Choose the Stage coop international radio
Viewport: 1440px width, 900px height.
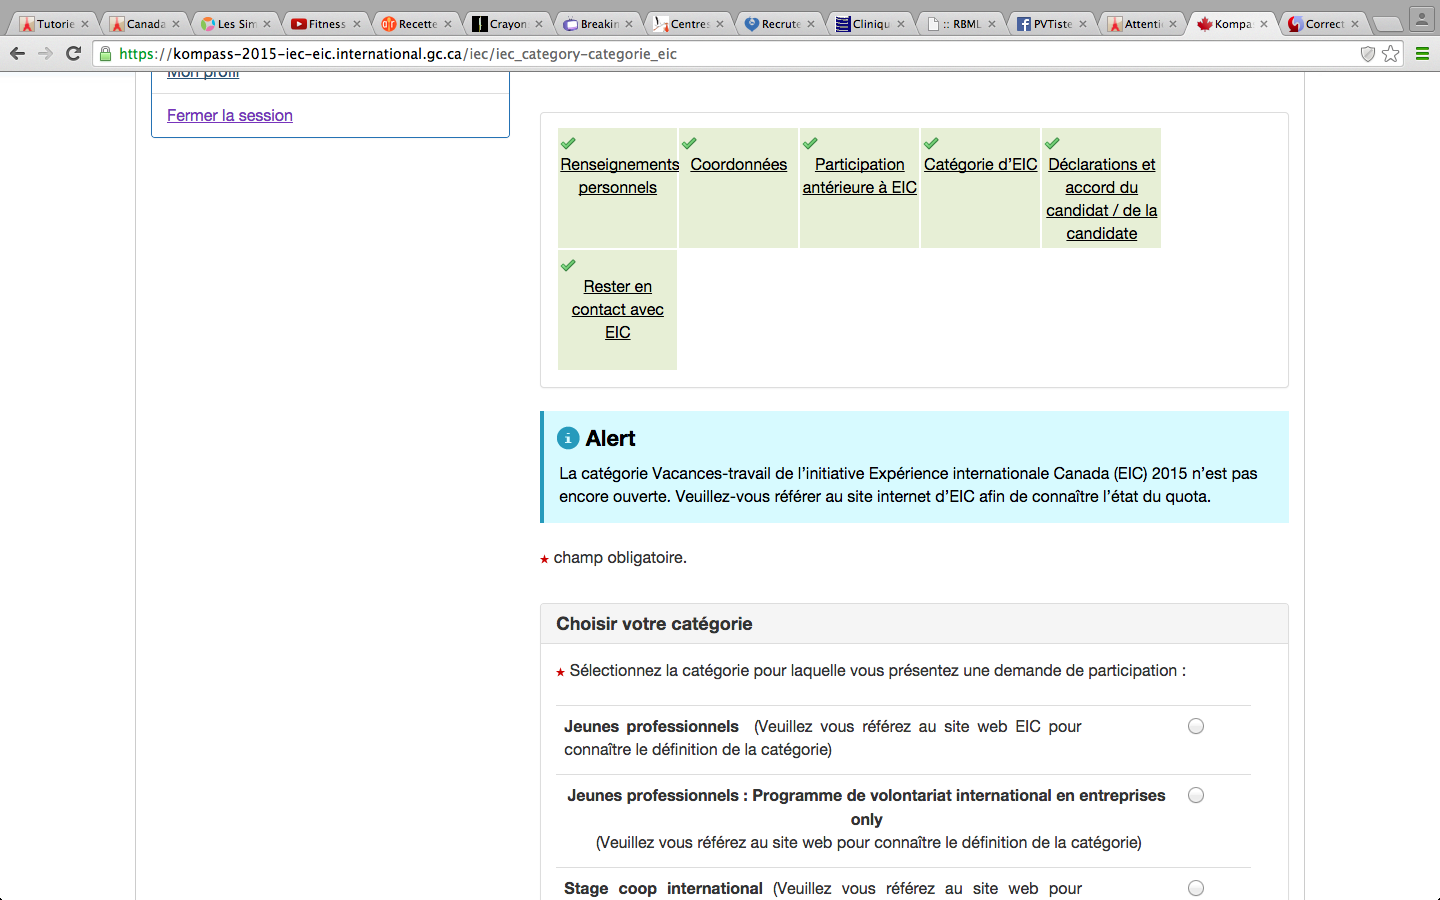tap(1195, 888)
